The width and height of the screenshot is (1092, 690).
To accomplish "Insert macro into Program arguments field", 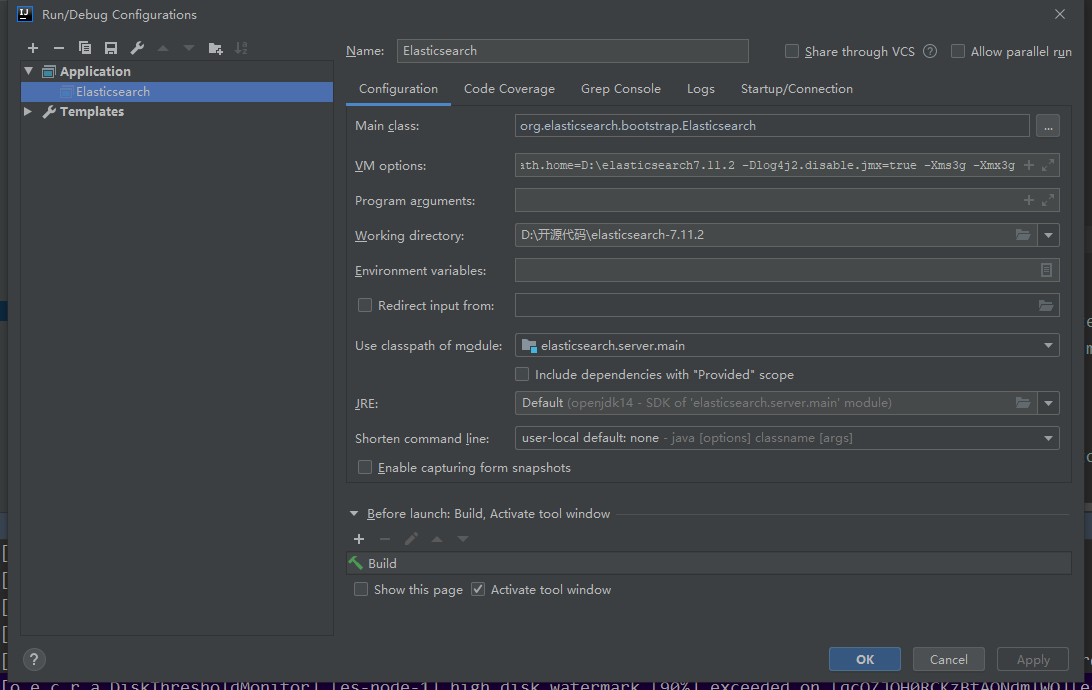I will (1029, 201).
